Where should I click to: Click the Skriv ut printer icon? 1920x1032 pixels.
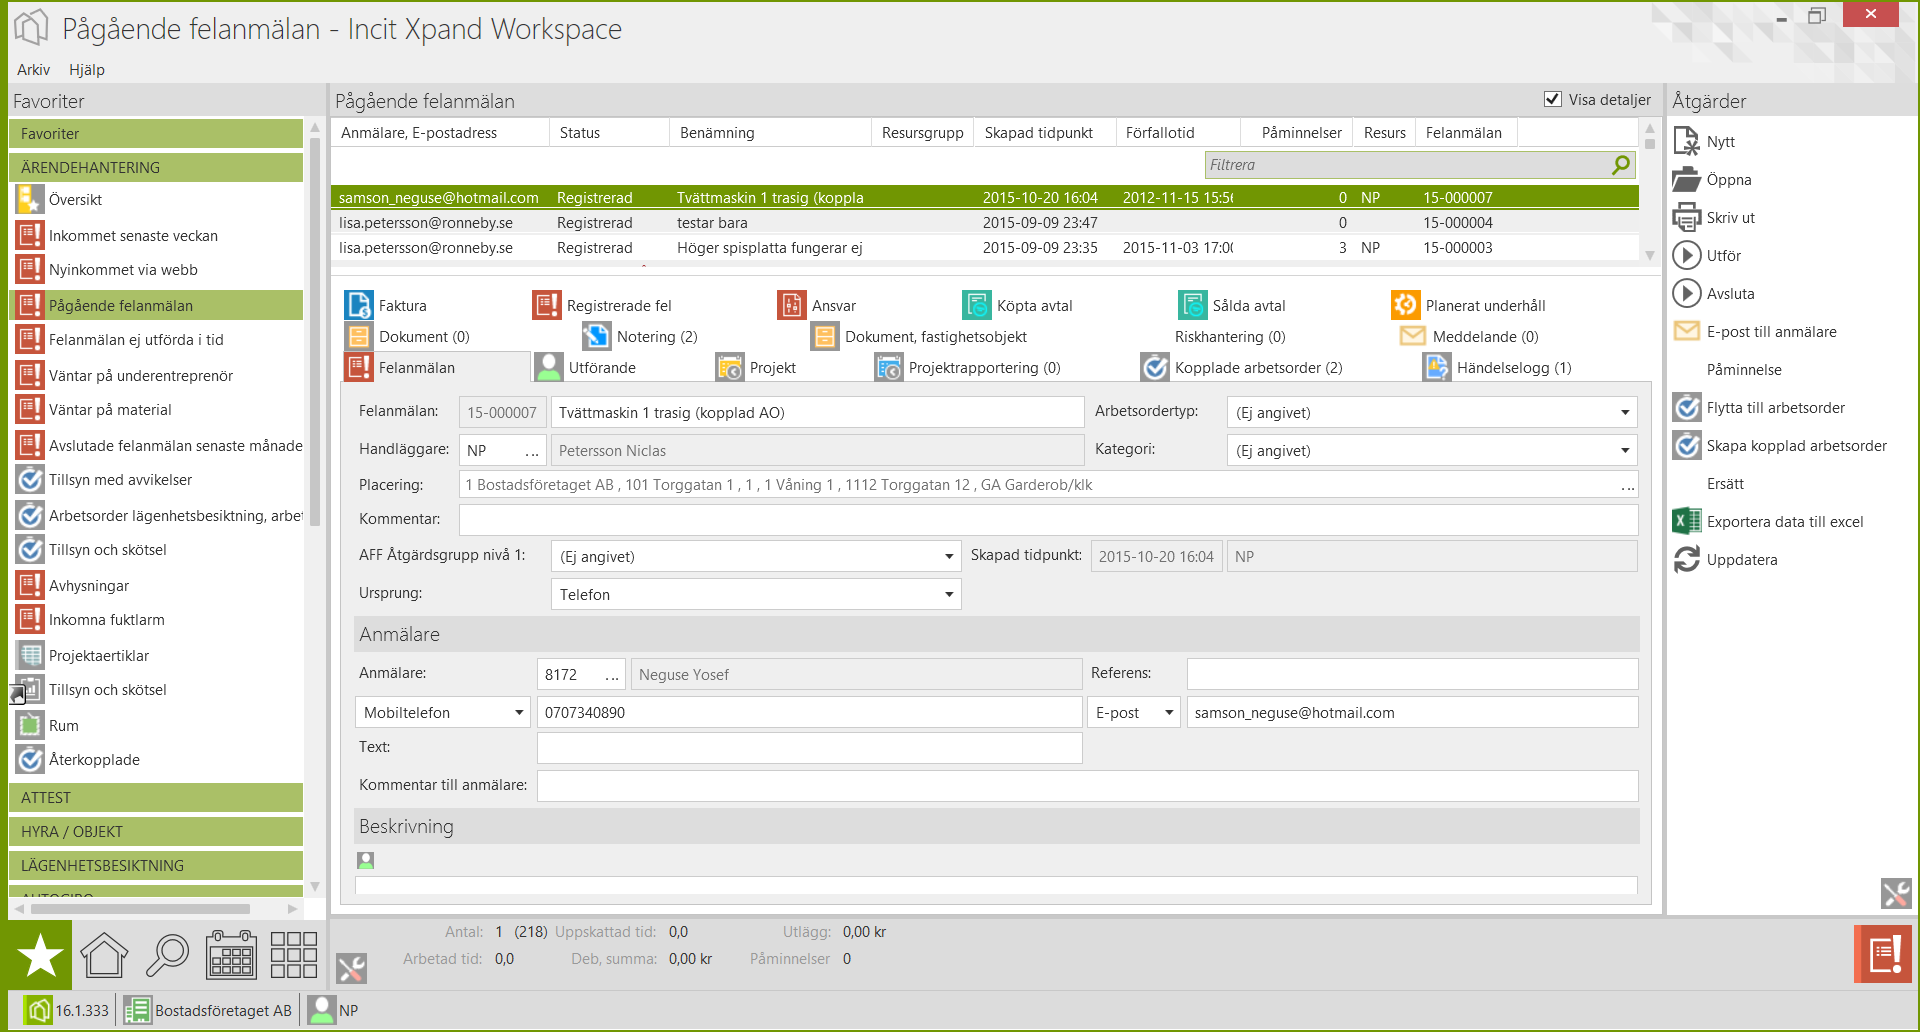[x=1686, y=217]
